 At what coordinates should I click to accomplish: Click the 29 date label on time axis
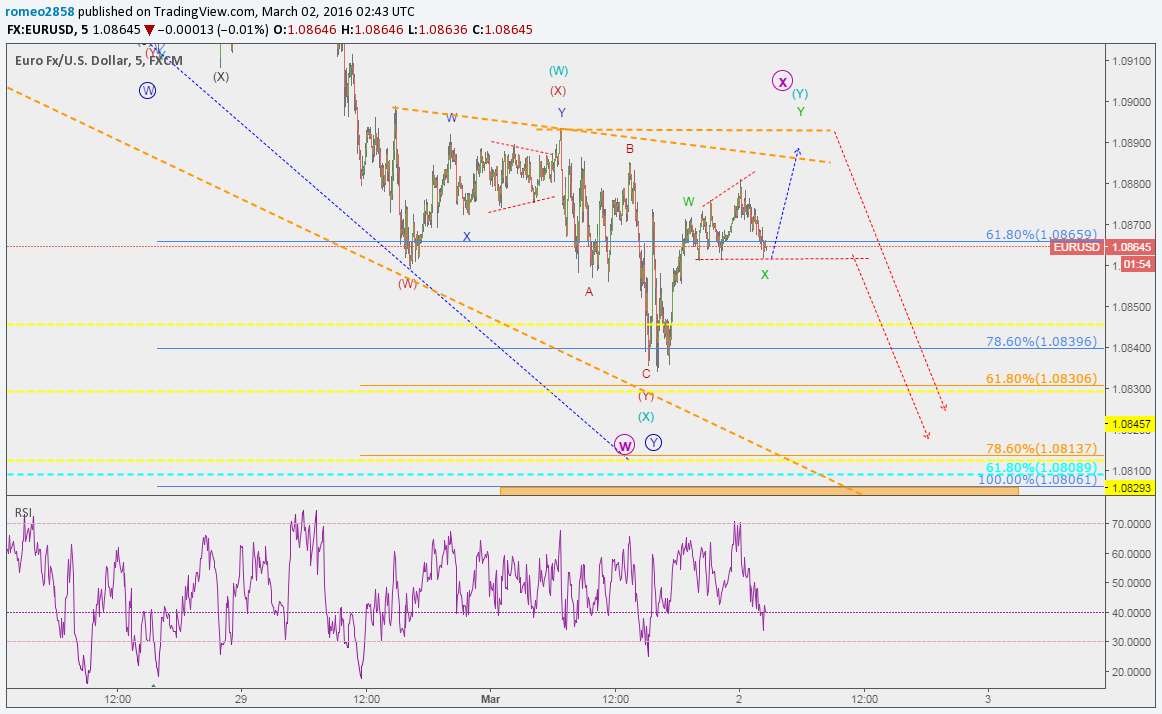[x=240, y=698]
